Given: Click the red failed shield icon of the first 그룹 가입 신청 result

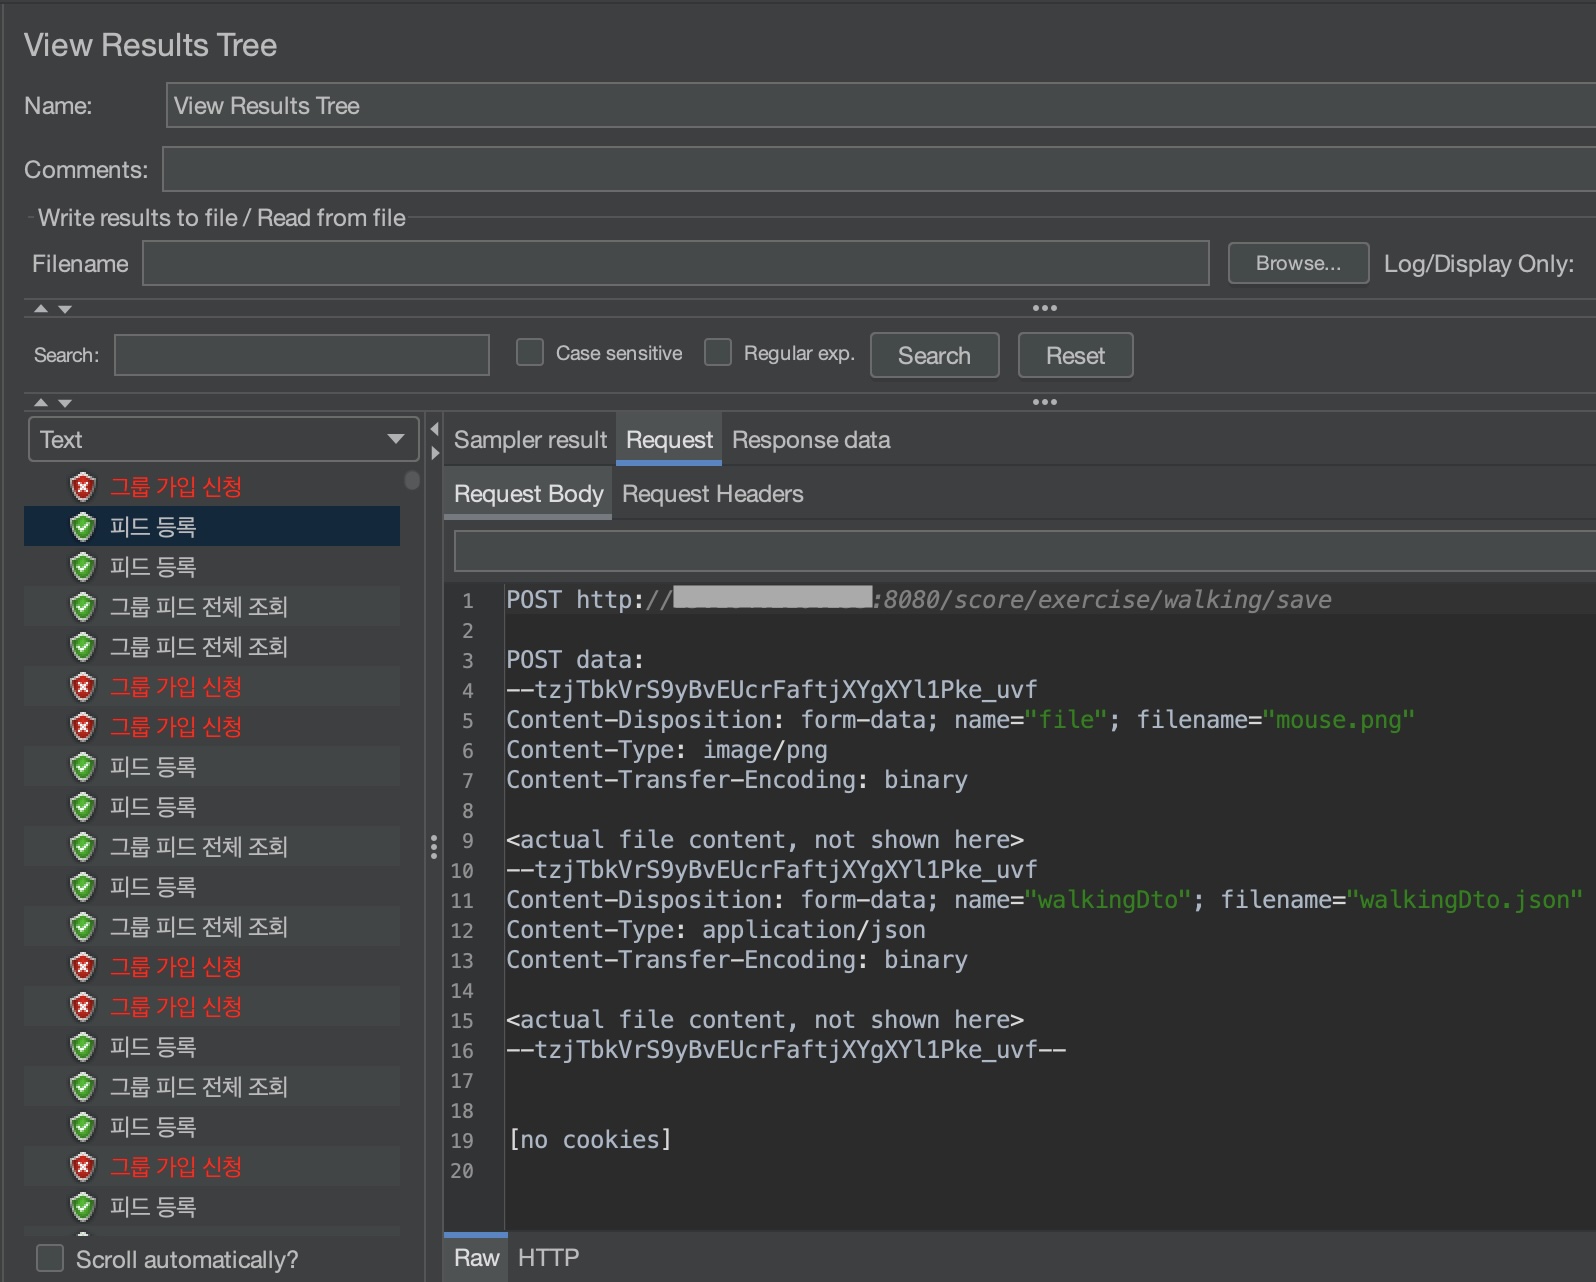Looking at the screenshot, I should coord(83,487).
